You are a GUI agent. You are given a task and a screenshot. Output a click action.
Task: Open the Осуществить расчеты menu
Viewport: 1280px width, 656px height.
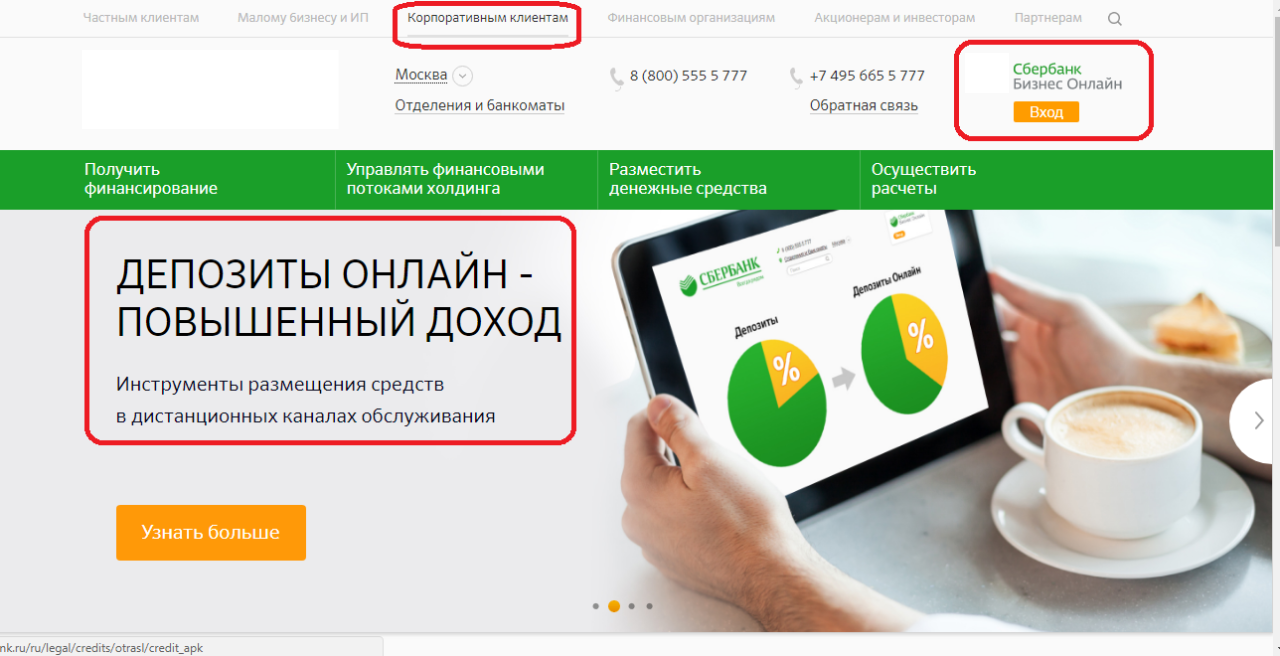pyautogui.click(x=923, y=179)
